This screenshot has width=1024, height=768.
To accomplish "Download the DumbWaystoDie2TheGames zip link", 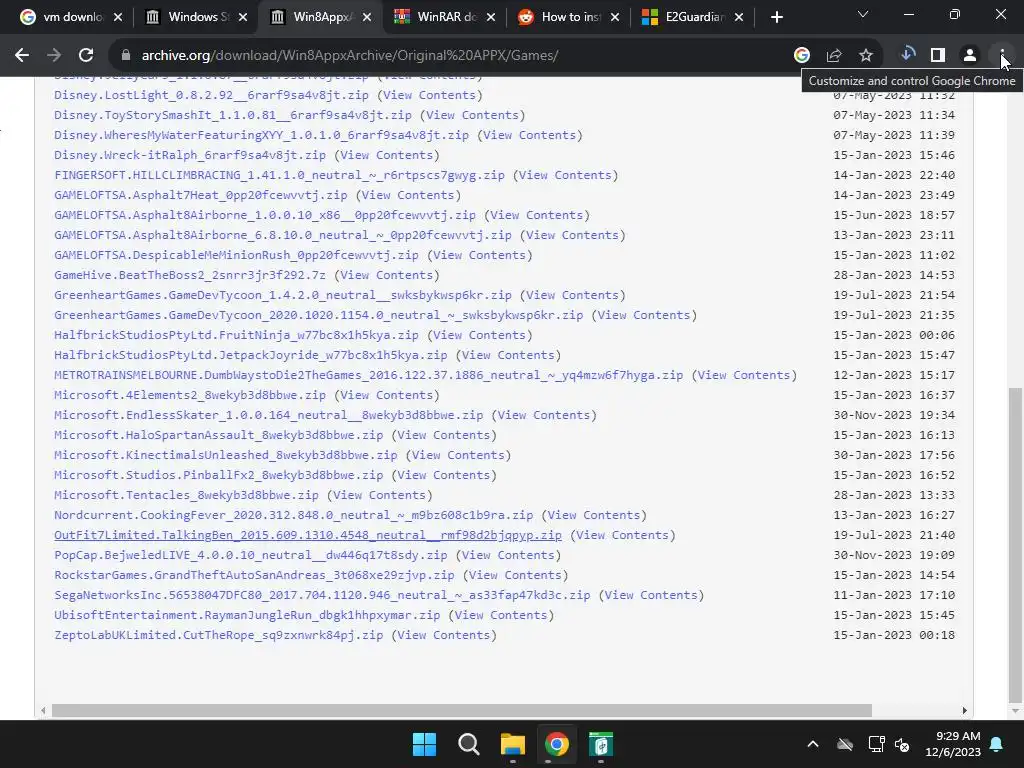I will point(368,376).
